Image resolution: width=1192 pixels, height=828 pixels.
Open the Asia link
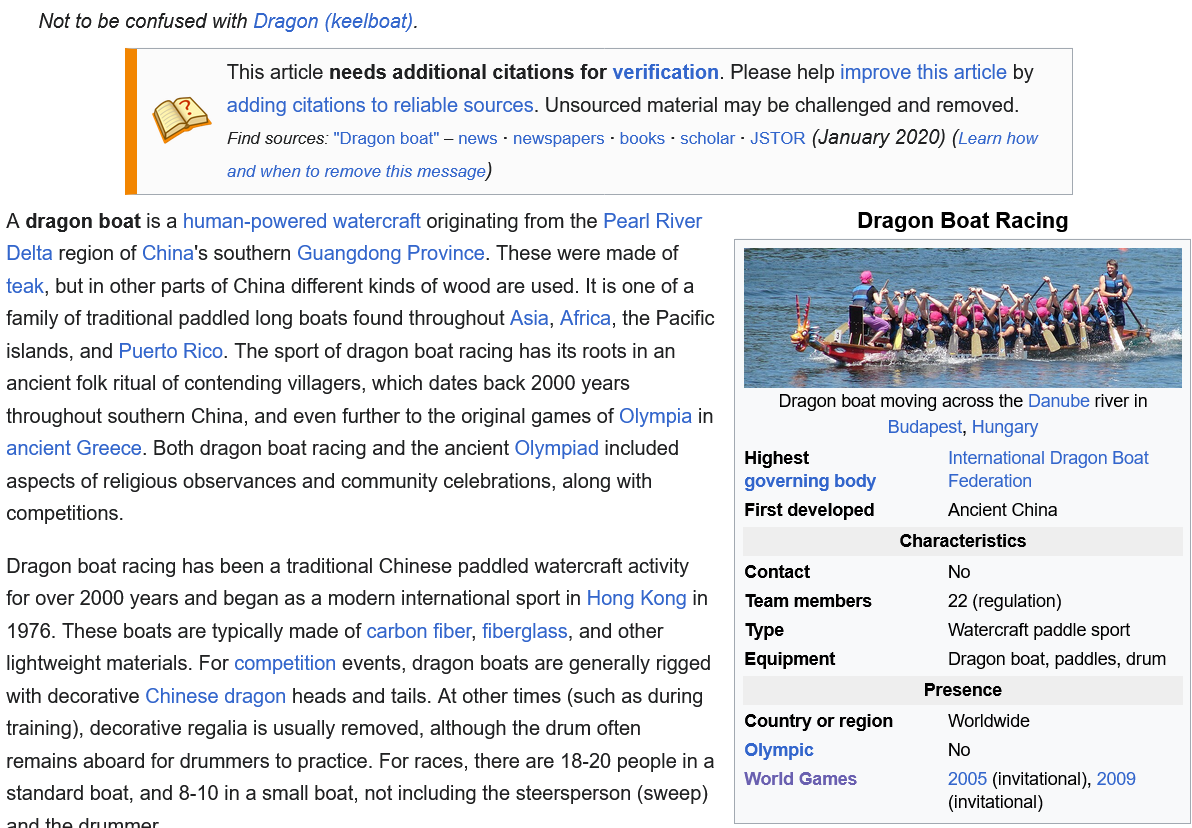[x=529, y=318]
